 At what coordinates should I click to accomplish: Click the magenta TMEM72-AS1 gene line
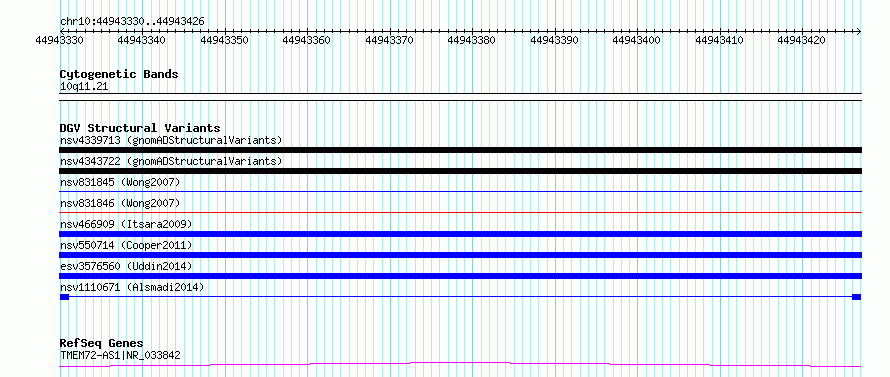460,364
